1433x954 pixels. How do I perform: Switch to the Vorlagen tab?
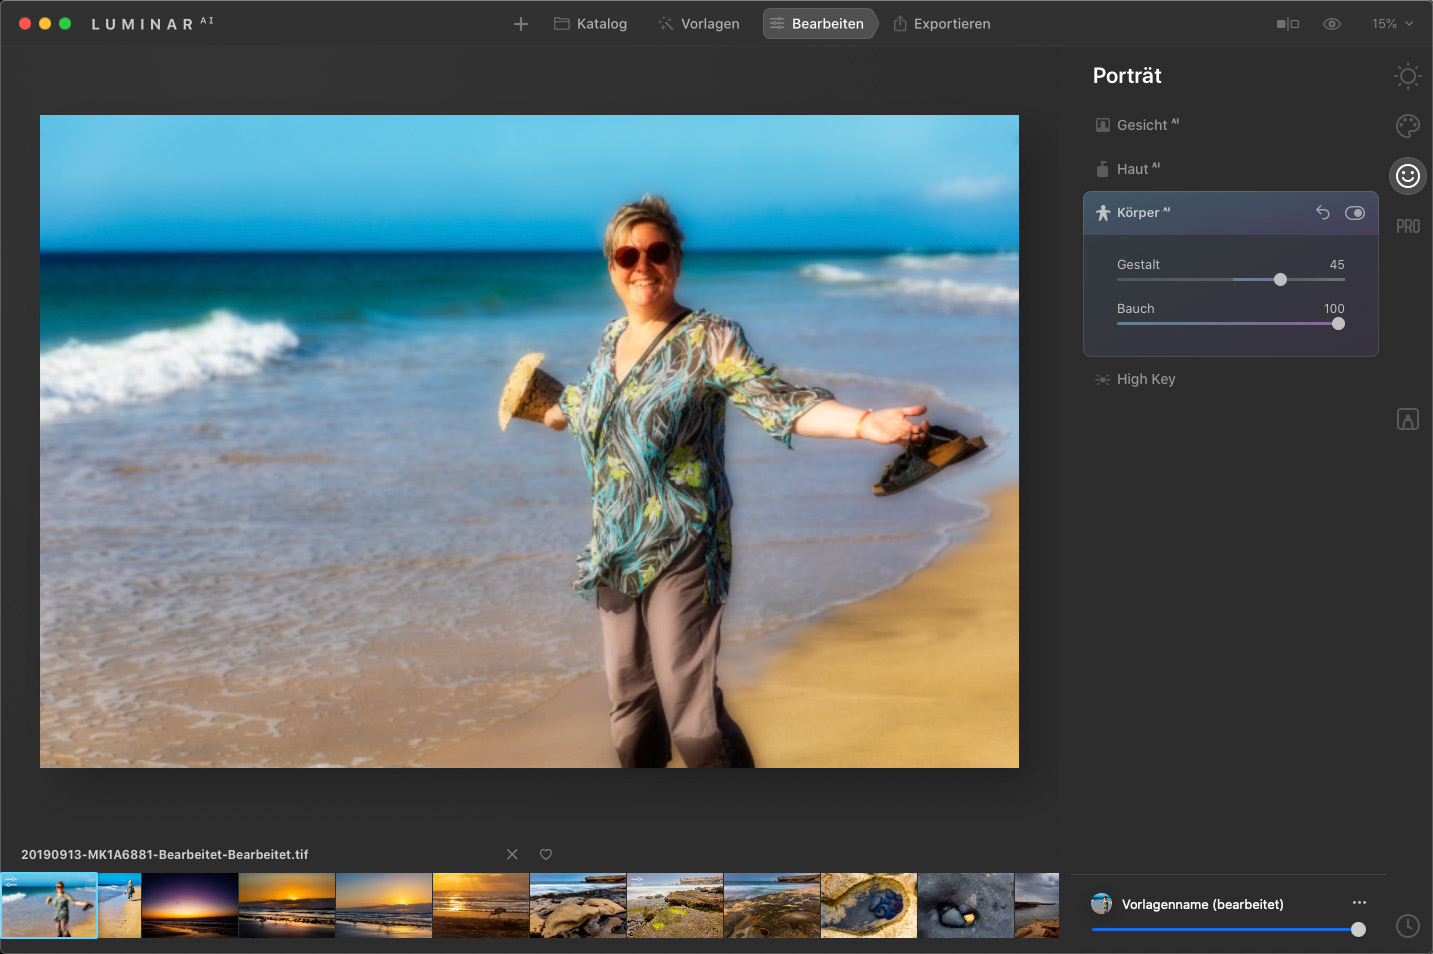699,24
